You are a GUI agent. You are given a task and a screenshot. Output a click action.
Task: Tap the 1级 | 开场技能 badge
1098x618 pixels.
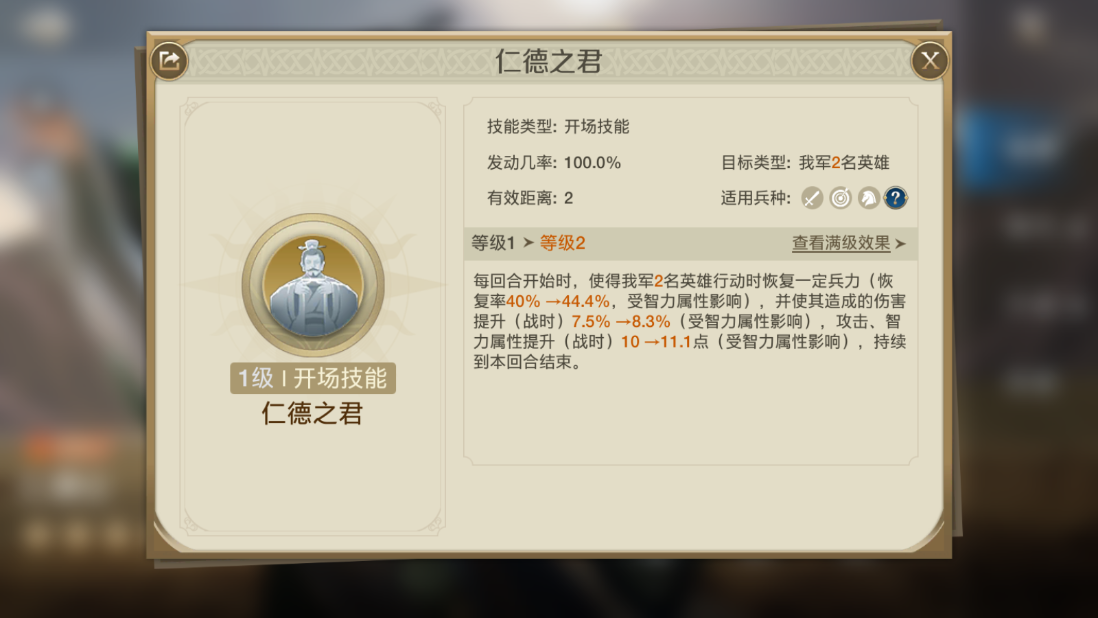(x=313, y=378)
